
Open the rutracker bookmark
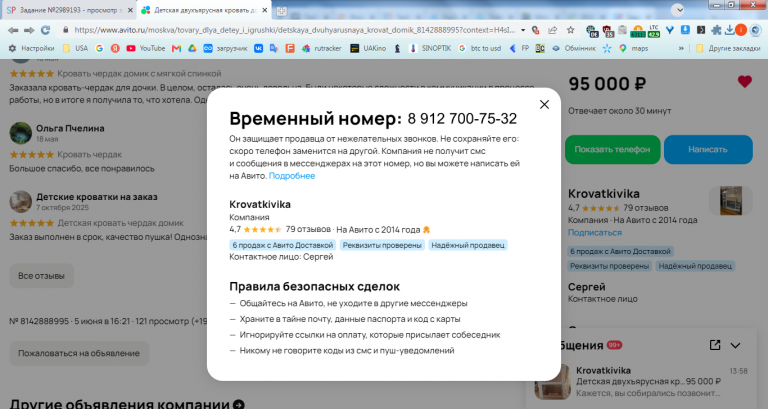(322, 48)
